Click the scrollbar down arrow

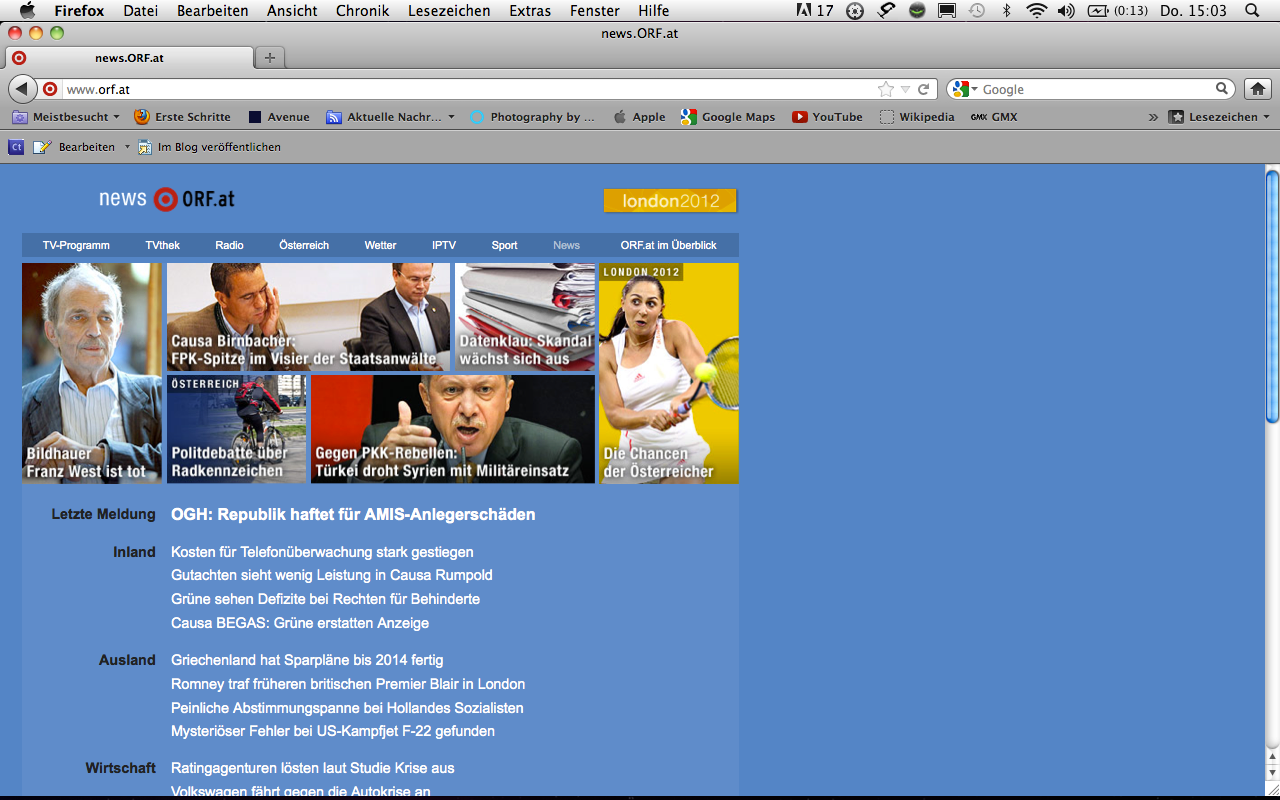tap(1272, 774)
